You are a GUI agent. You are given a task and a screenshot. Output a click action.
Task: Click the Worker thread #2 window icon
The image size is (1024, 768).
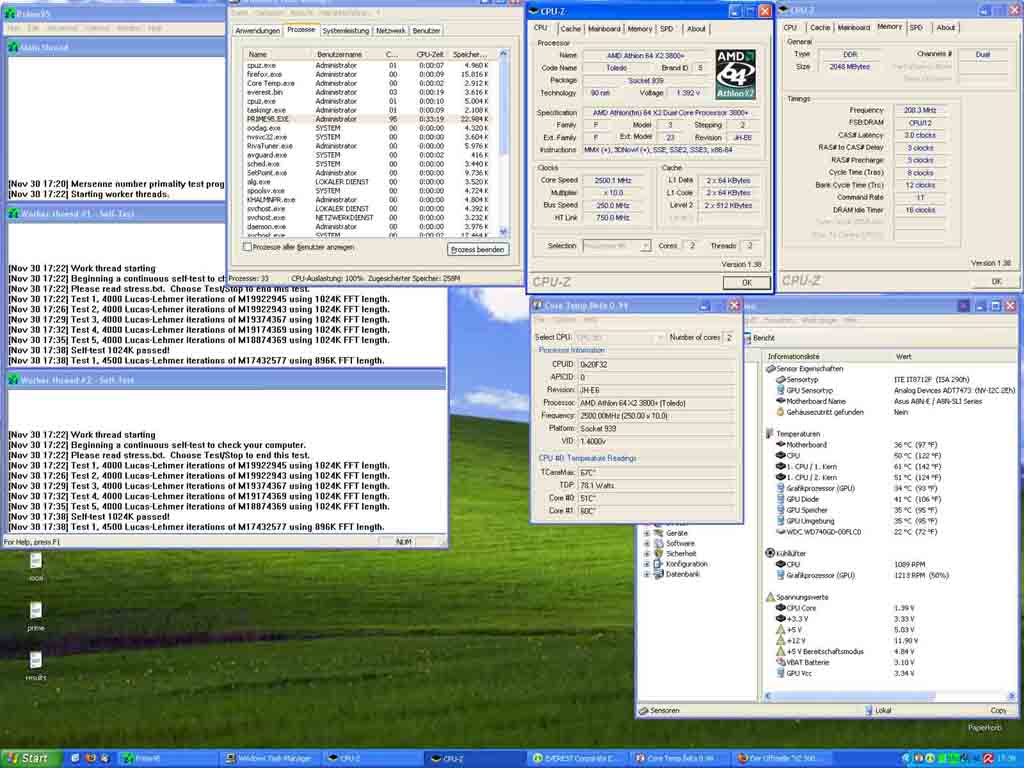[x=12, y=380]
